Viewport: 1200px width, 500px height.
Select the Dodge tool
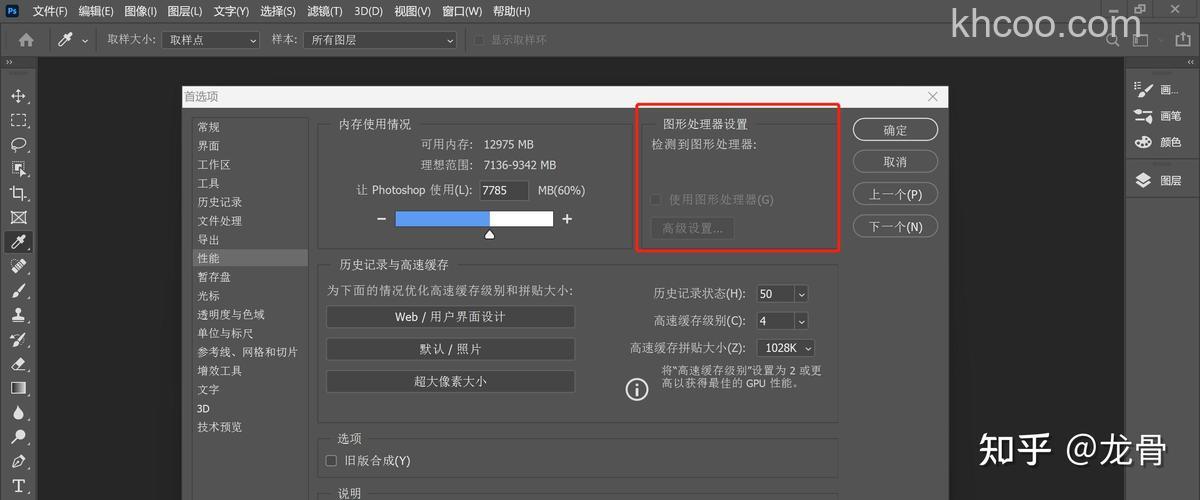(18, 437)
